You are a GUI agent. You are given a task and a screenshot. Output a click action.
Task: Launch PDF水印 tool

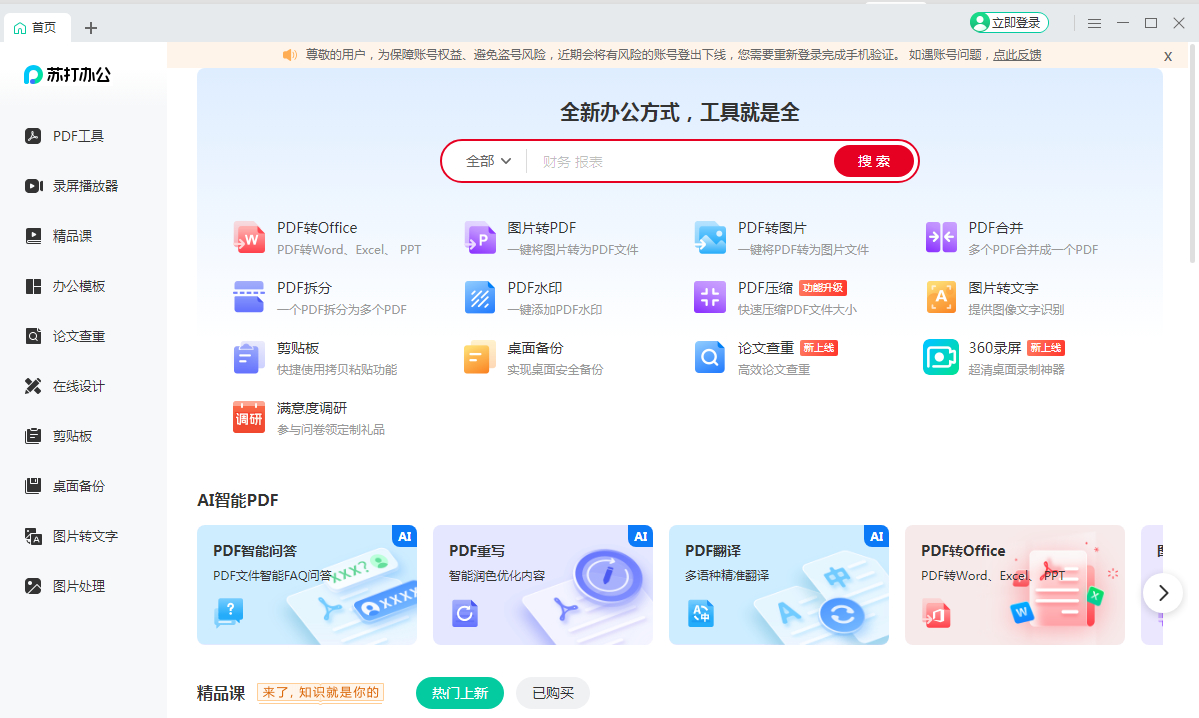[x=534, y=298]
